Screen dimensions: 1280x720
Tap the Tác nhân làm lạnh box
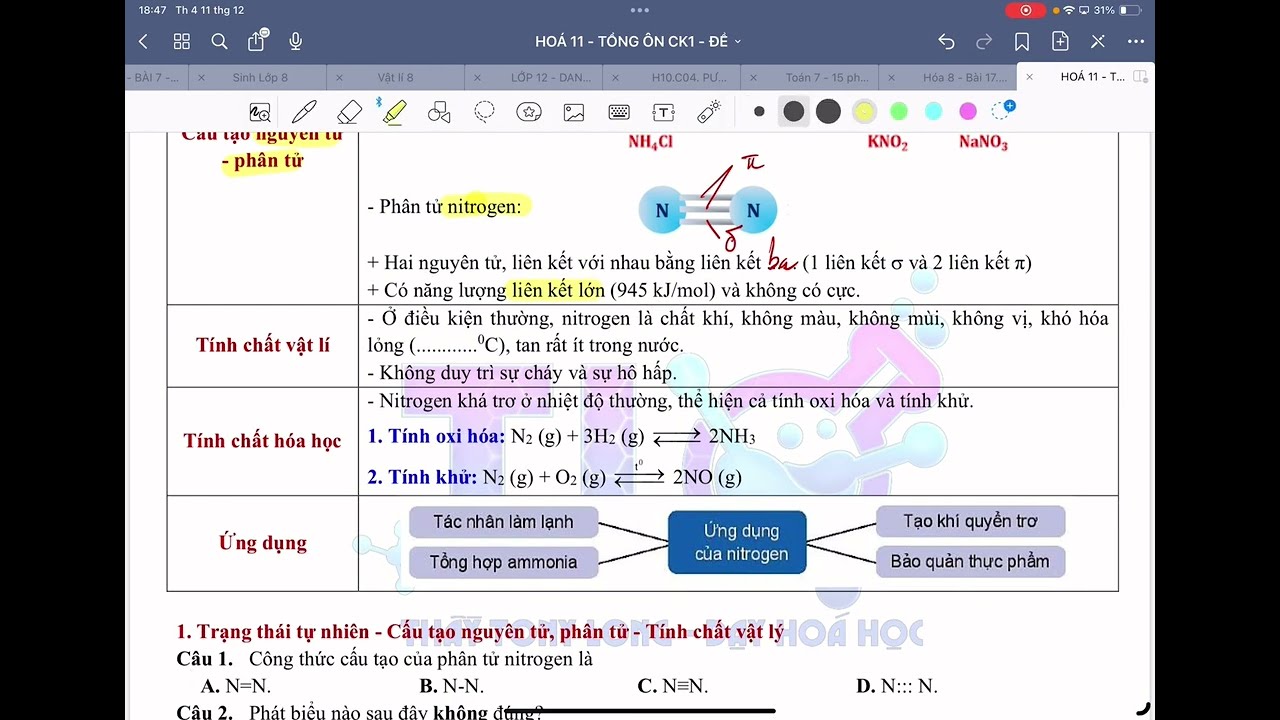(503, 522)
